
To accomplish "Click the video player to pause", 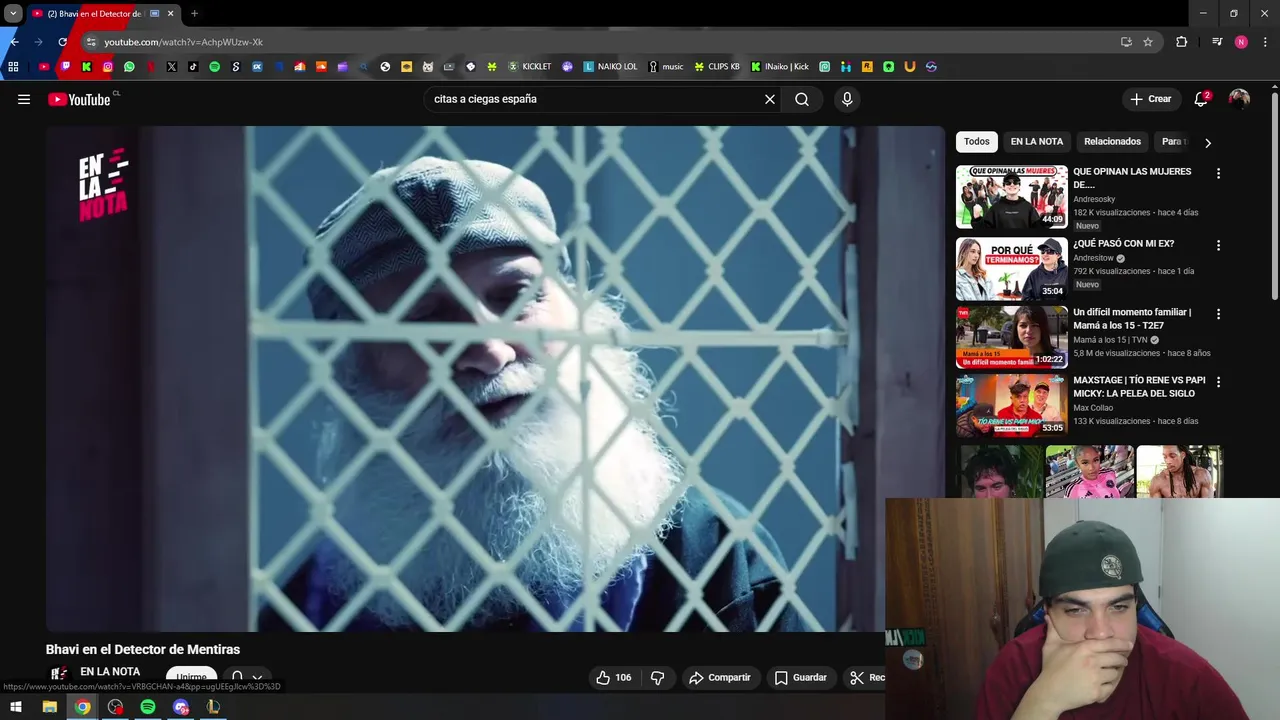I will 495,378.
